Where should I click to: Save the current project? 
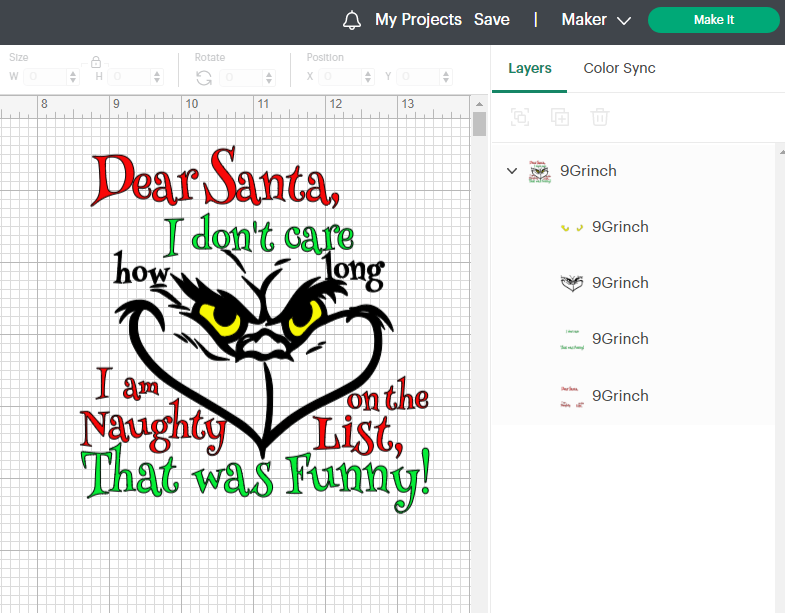492,20
